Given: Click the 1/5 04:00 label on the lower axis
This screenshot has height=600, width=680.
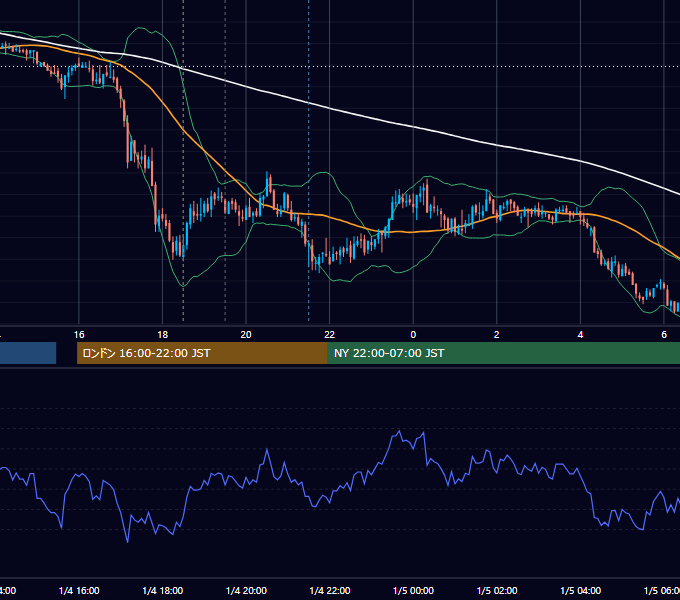Looking at the screenshot, I should tap(581, 590).
